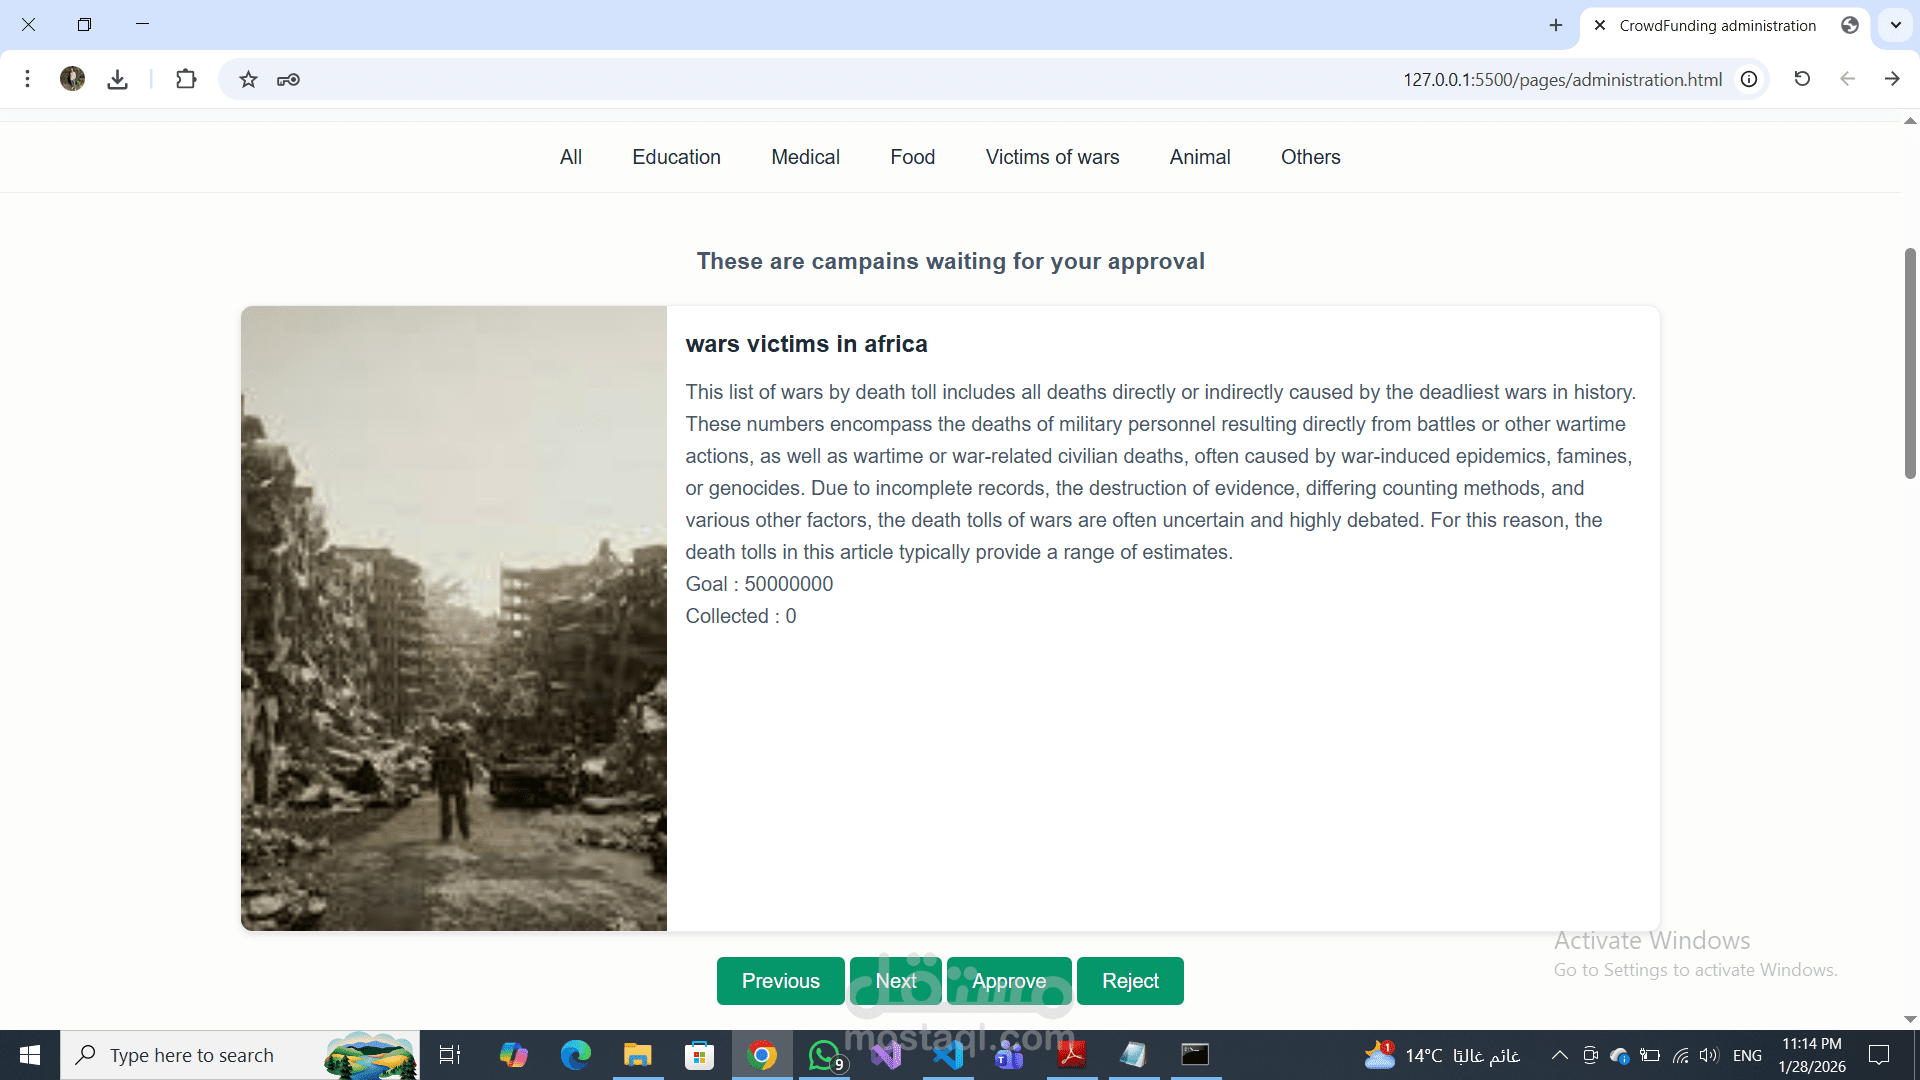Screen dimensions: 1920x1080
Task: Click the new tab plus button
Action: coord(1556,25)
